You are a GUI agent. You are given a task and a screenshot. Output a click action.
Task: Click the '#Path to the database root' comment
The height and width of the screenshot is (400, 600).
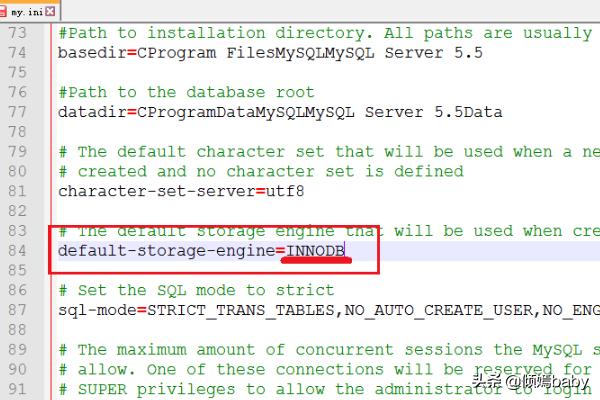(186, 92)
